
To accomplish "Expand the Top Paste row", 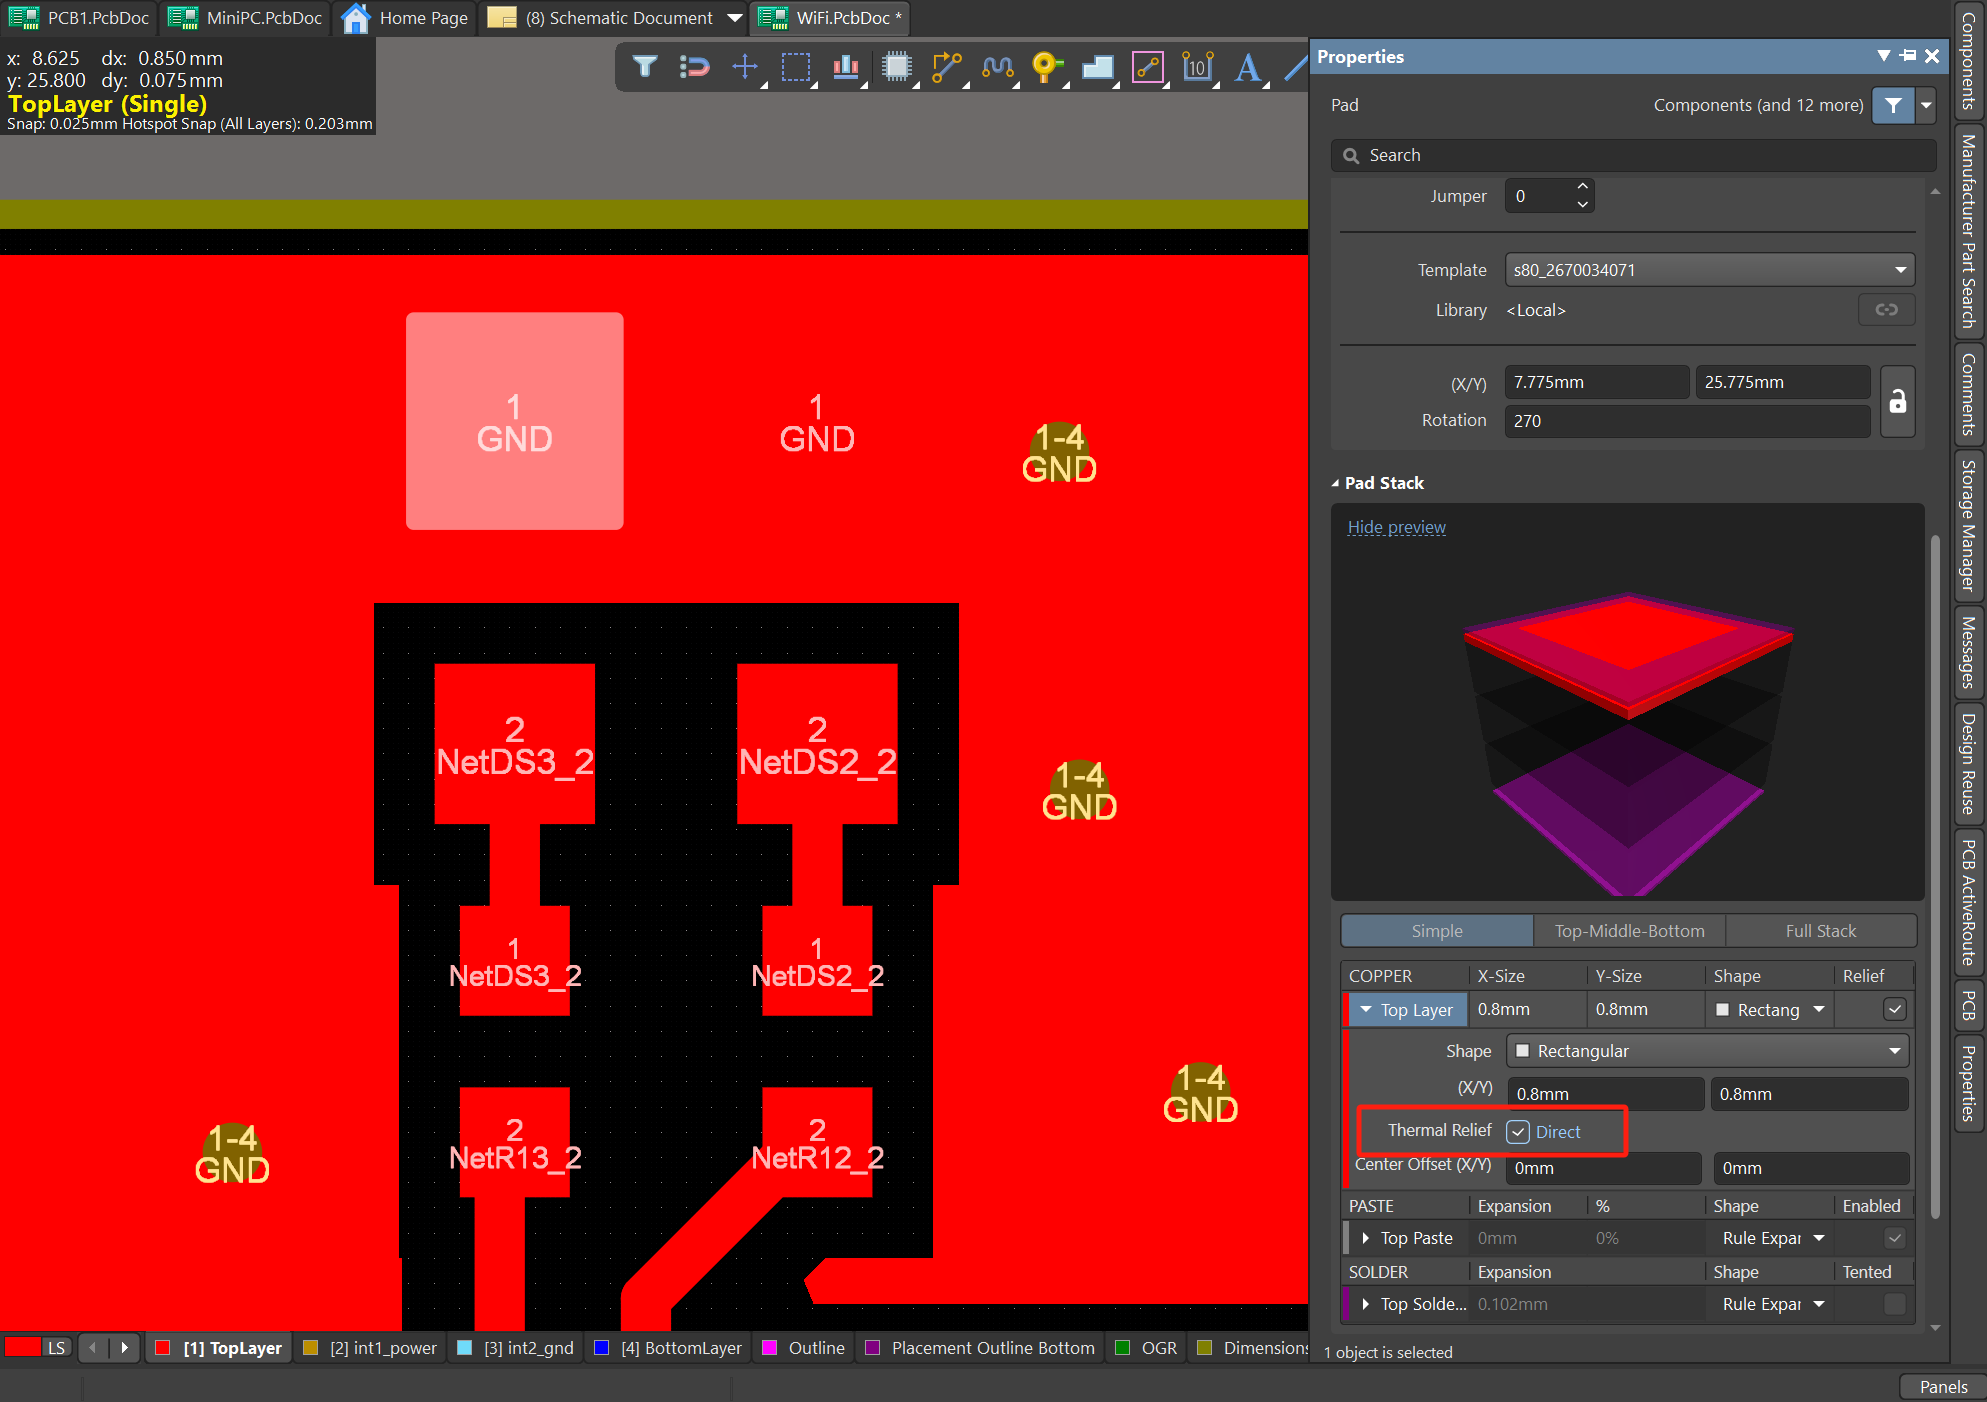I will pyautogui.click(x=1366, y=1238).
